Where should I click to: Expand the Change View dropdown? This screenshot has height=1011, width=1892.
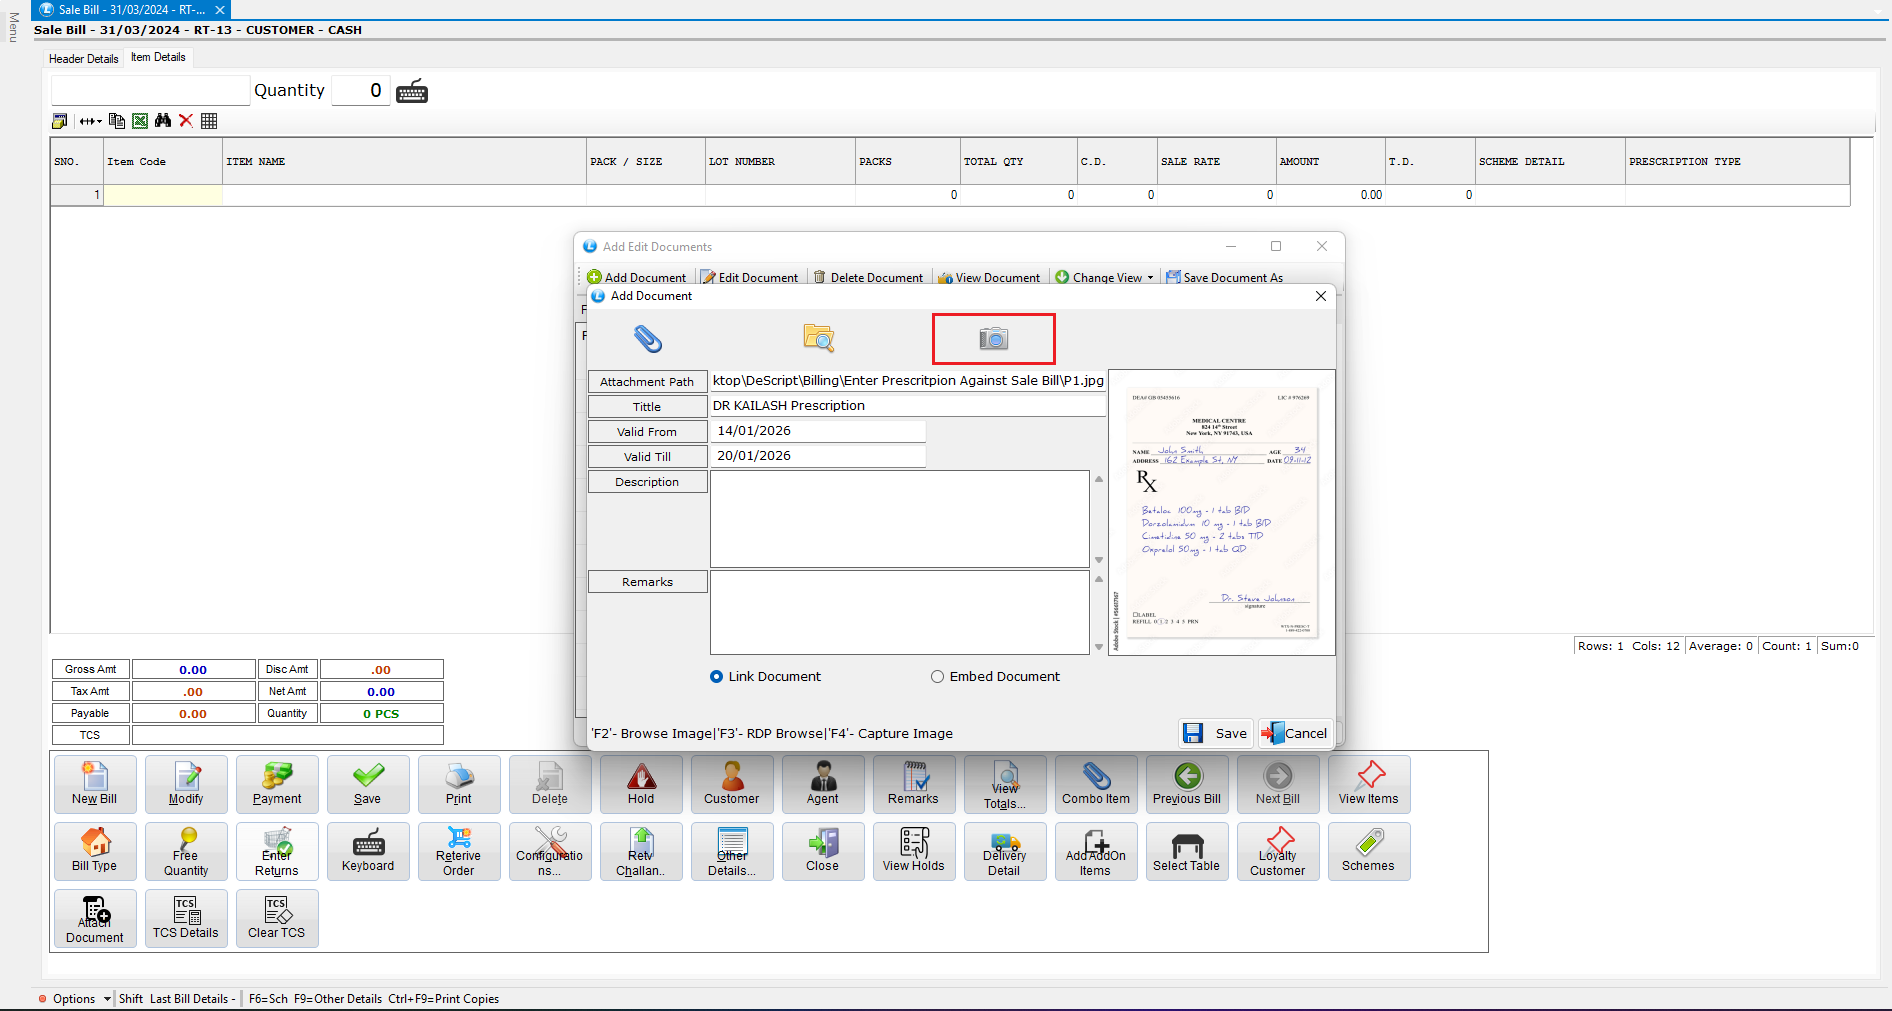[1150, 278]
